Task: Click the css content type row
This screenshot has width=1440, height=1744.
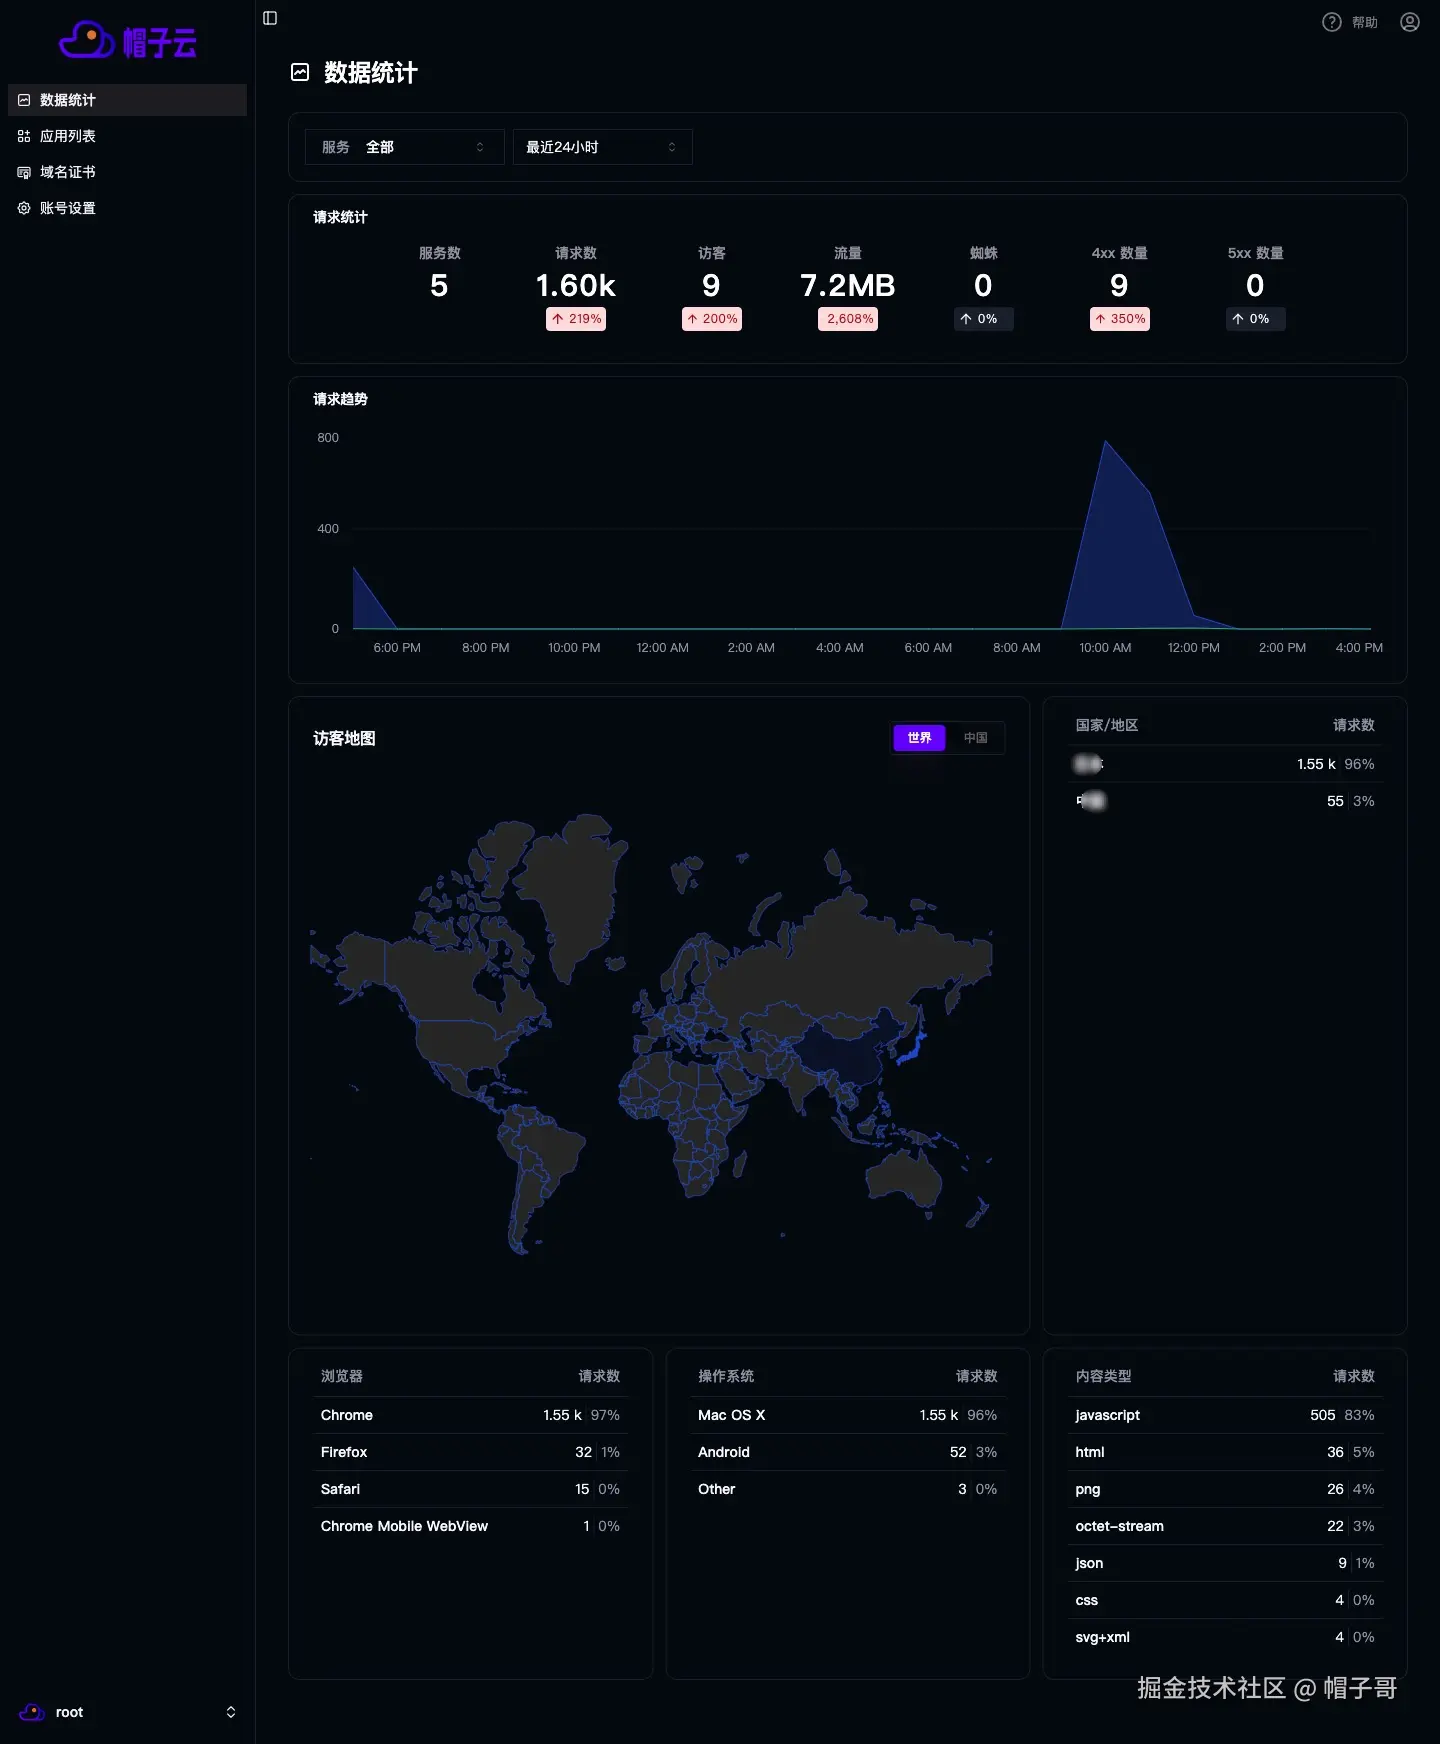Action: click(1225, 1600)
